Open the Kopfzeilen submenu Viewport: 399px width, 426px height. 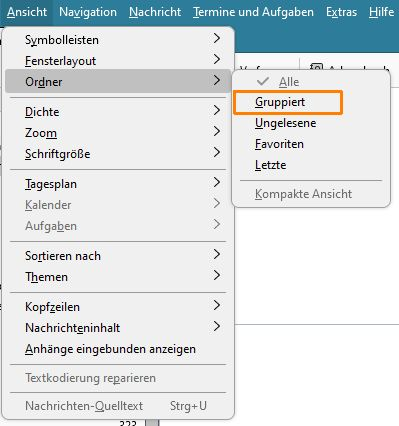coord(118,307)
